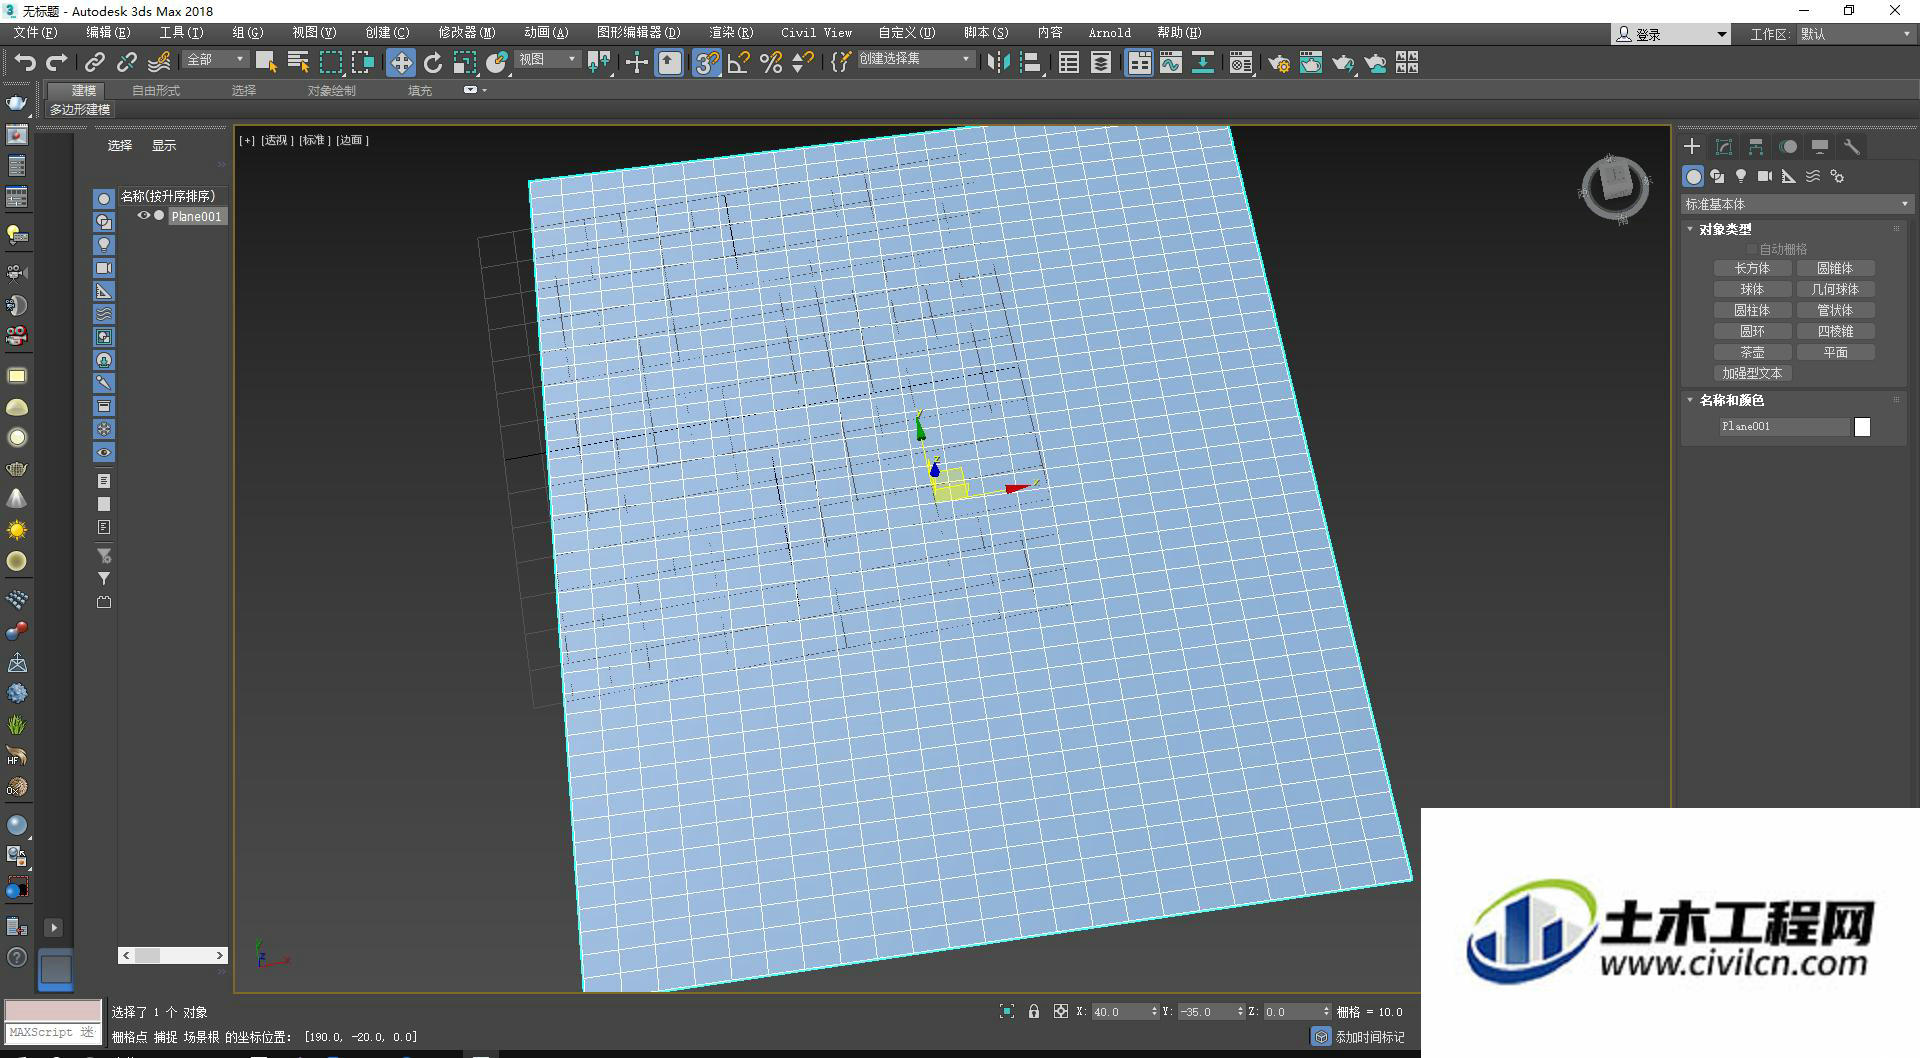Image resolution: width=1920 pixels, height=1058 pixels.
Task: Open the 全部 selection filter dropdown
Action: click(214, 60)
